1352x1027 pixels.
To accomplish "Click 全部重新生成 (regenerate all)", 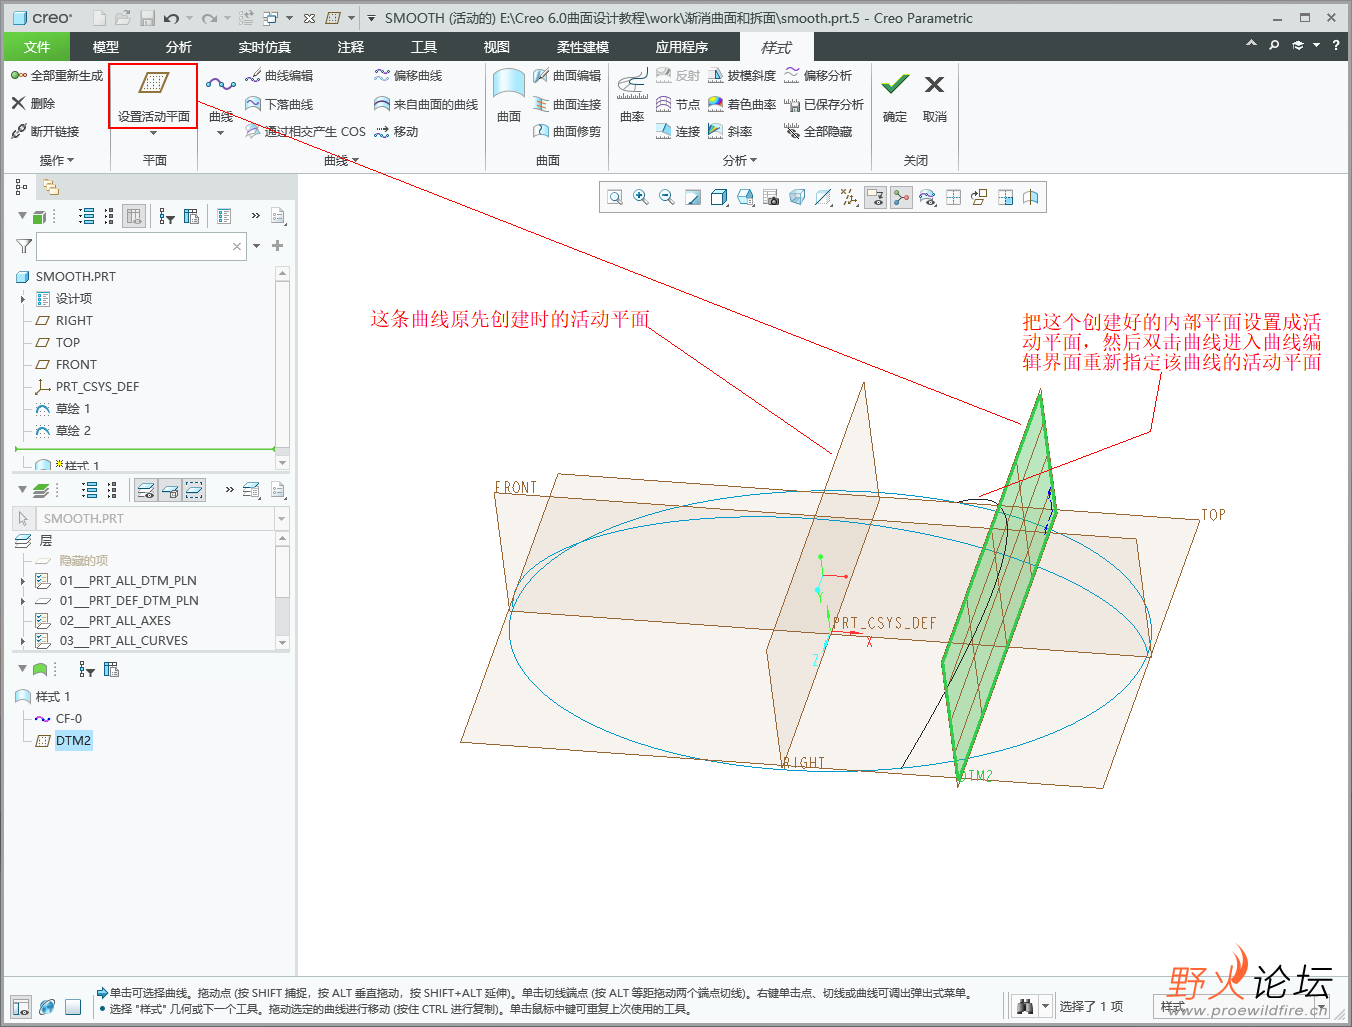I will 57,76.
